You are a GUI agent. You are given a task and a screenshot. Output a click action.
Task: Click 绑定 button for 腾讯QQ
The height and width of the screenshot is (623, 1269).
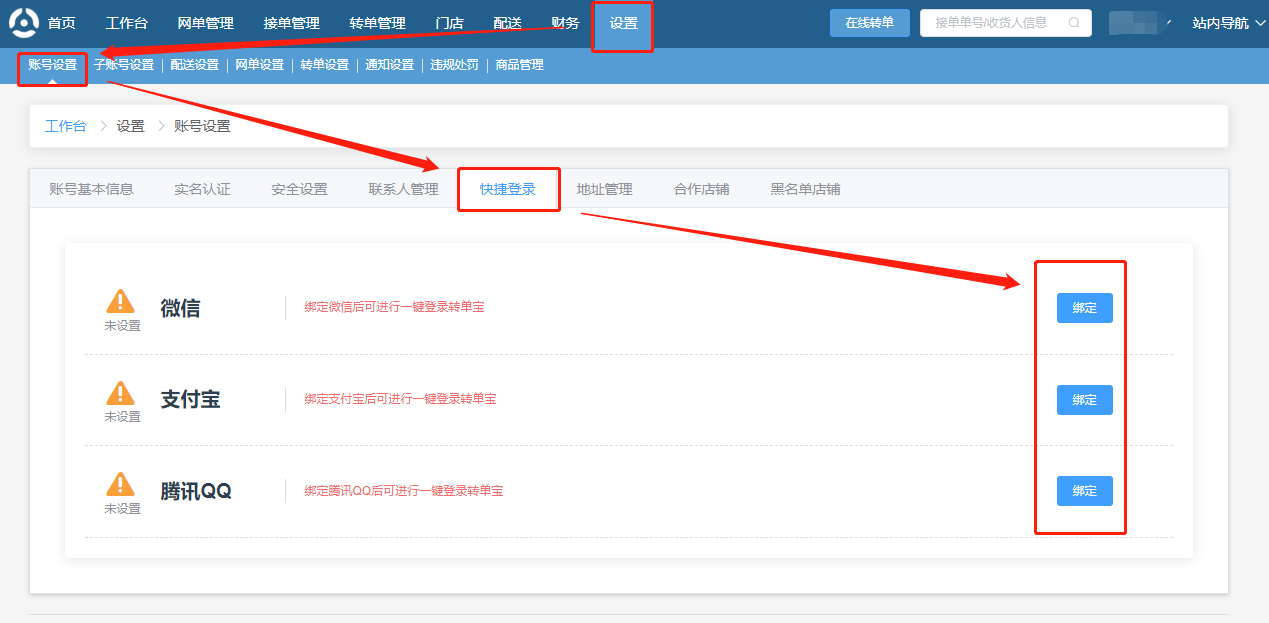pos(1085,491)
